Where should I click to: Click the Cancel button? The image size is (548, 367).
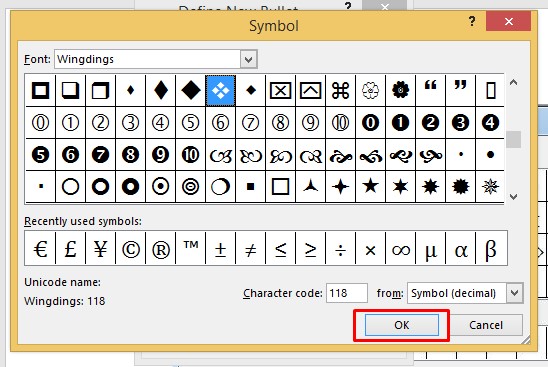click(x=486, y=325)
